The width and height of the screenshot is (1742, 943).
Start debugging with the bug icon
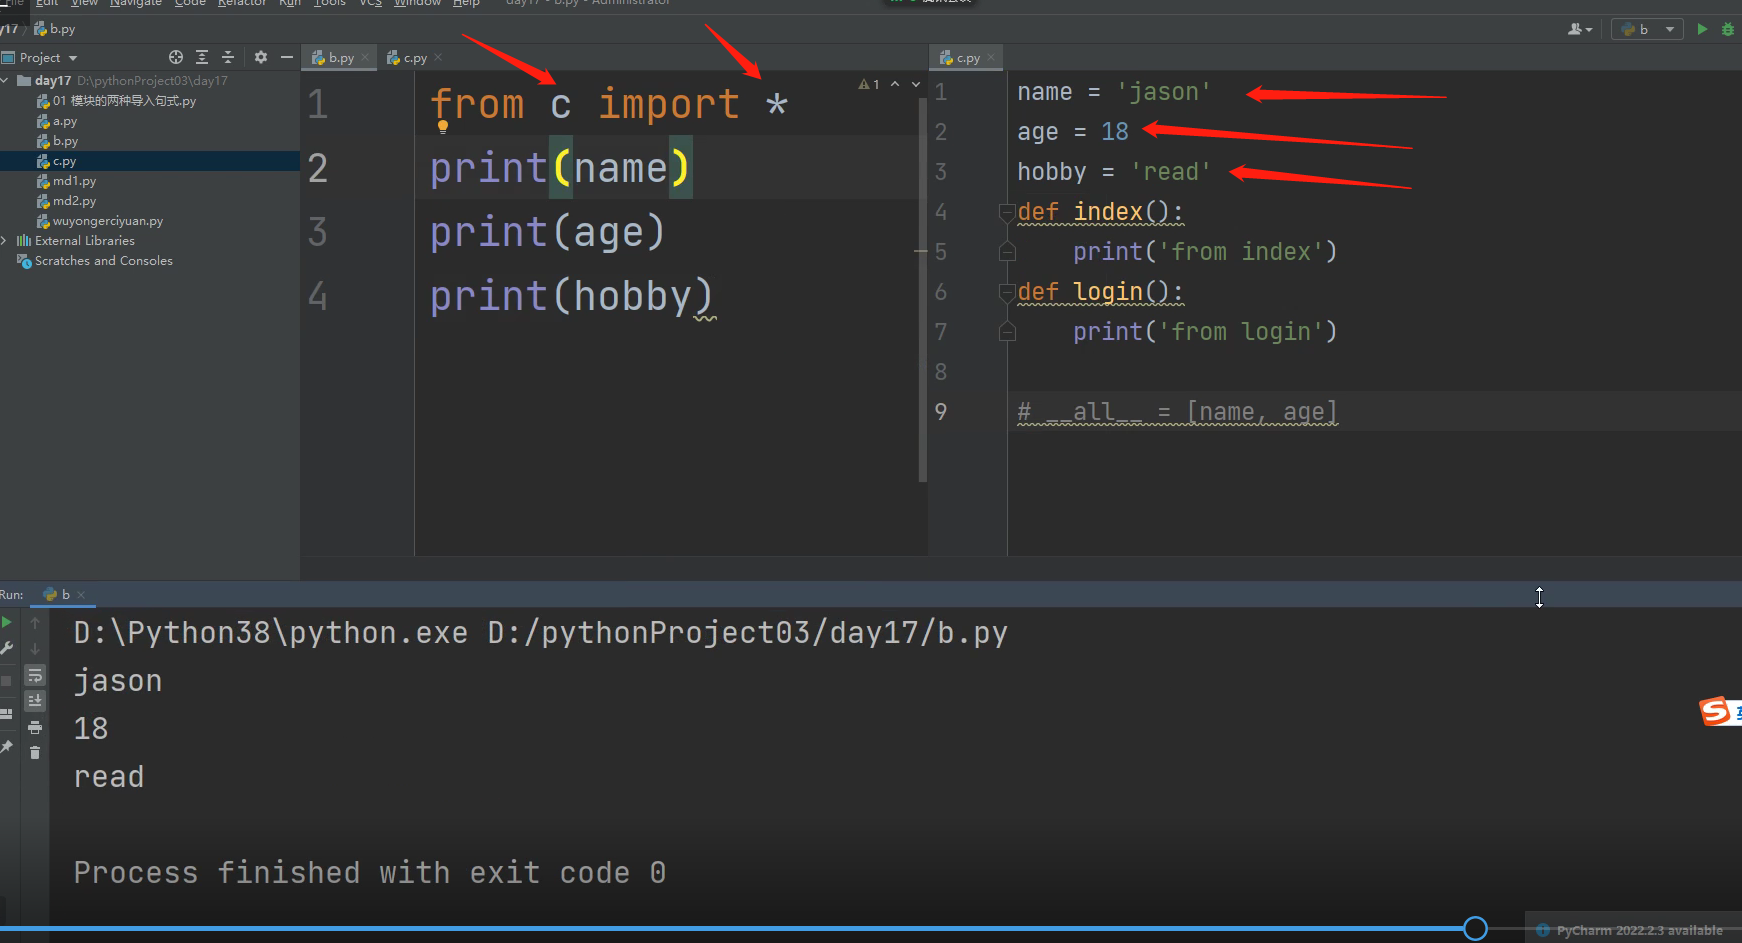click(1728, 29)
